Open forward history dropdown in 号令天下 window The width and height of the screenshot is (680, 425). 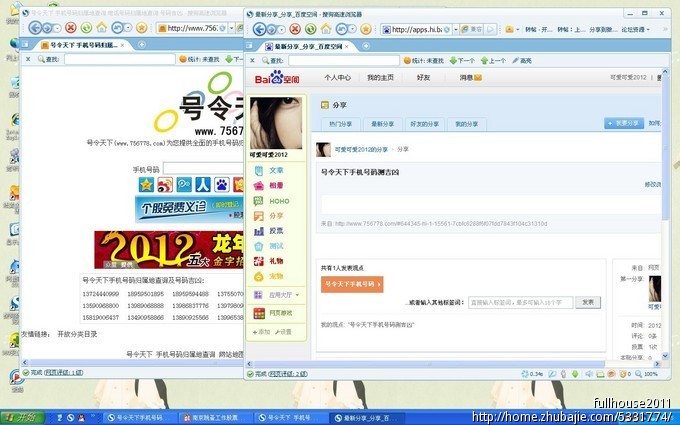click(57, 28)
